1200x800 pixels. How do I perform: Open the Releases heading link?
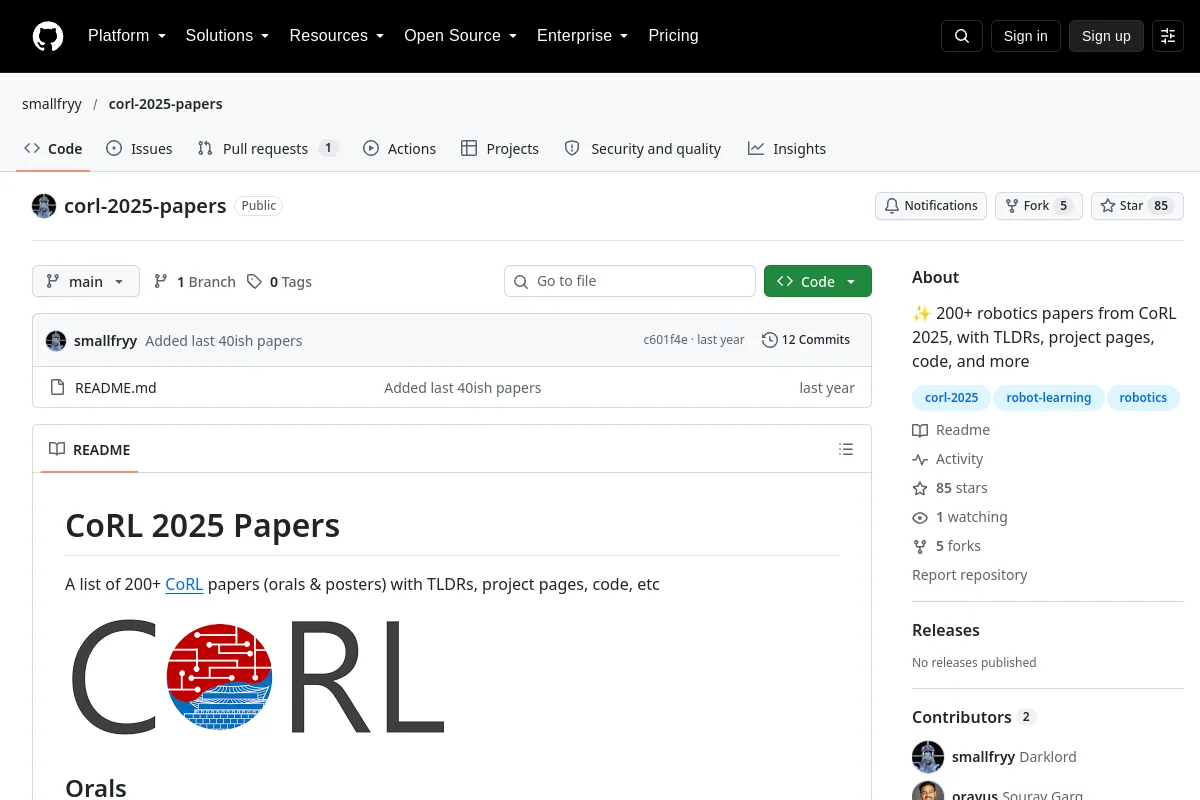coord(946,630)
